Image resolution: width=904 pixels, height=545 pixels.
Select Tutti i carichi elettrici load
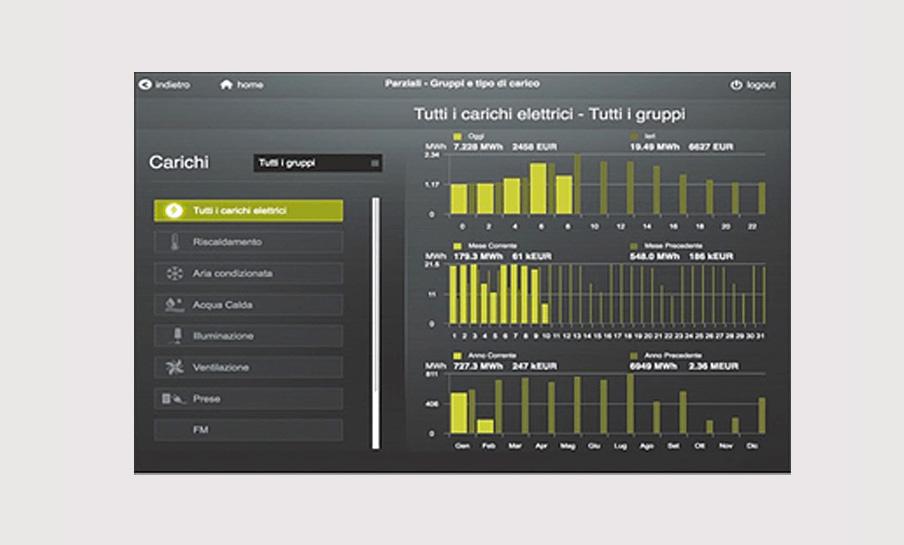tap(248, 211)
